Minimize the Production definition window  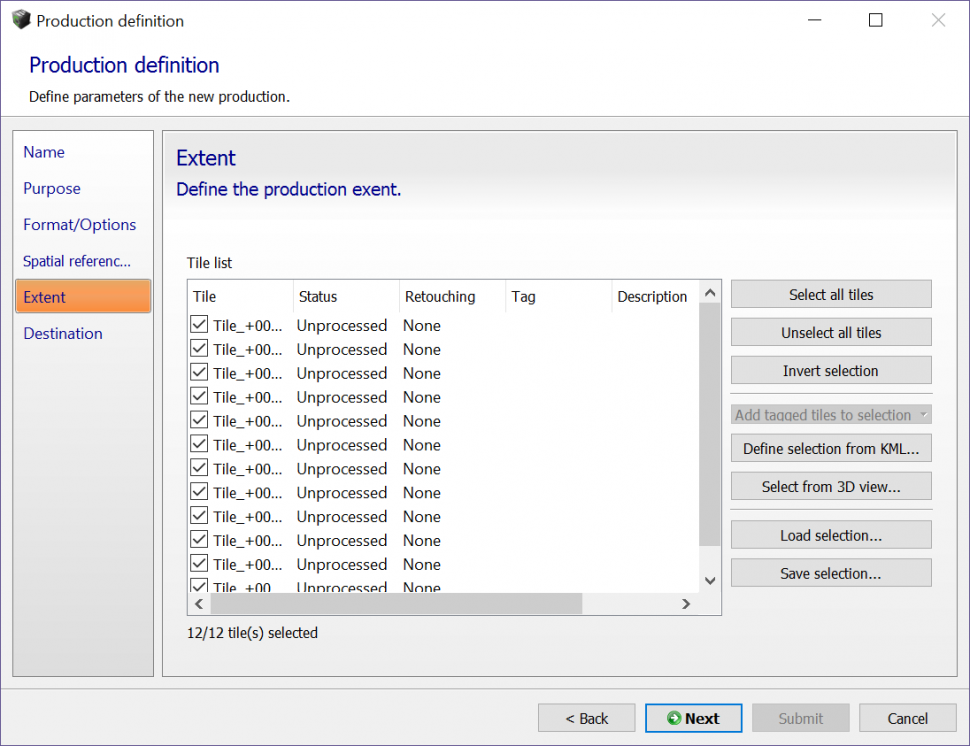[815, 20]
